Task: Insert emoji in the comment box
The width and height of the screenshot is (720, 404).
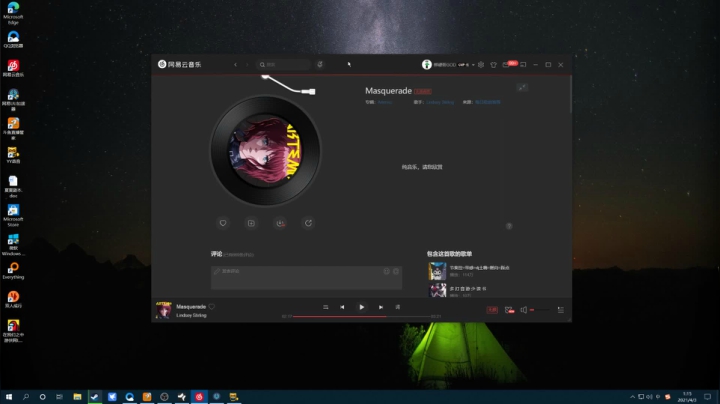Action: tap(387, 271)
